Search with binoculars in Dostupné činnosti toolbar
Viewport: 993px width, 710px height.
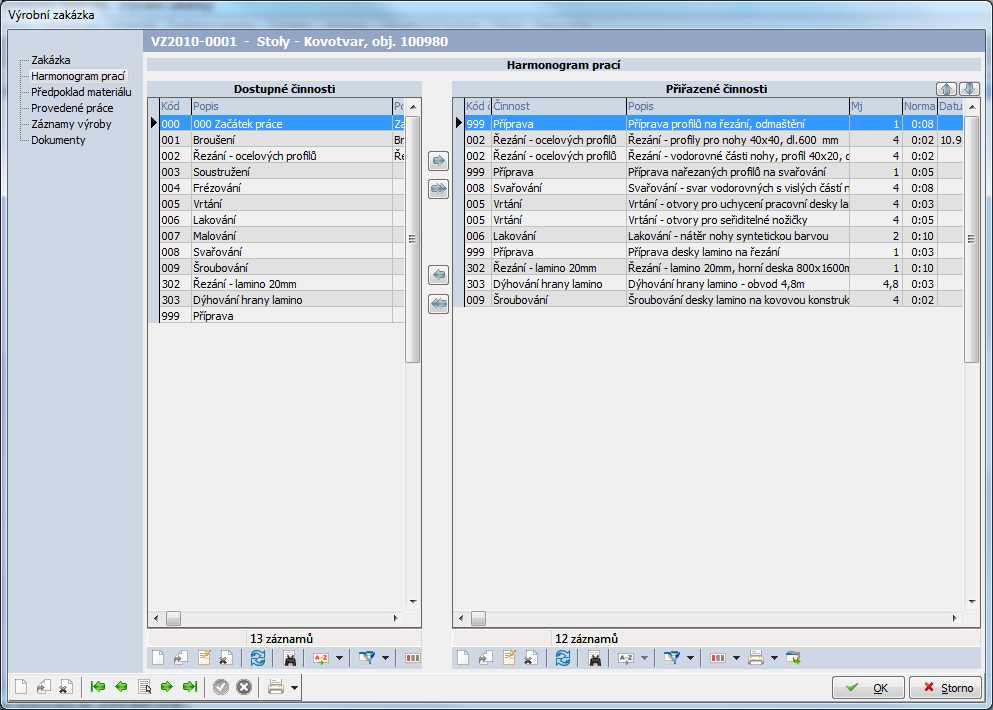tap(289, 659)
